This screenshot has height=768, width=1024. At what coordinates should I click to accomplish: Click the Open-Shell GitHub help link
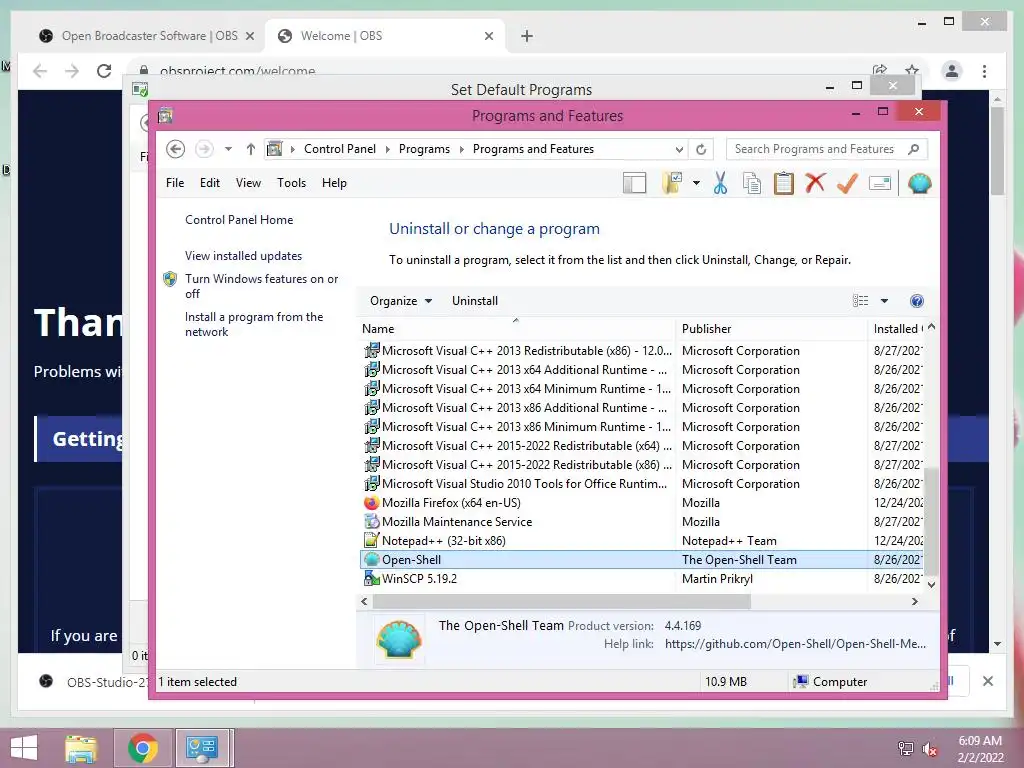point(795,644)
